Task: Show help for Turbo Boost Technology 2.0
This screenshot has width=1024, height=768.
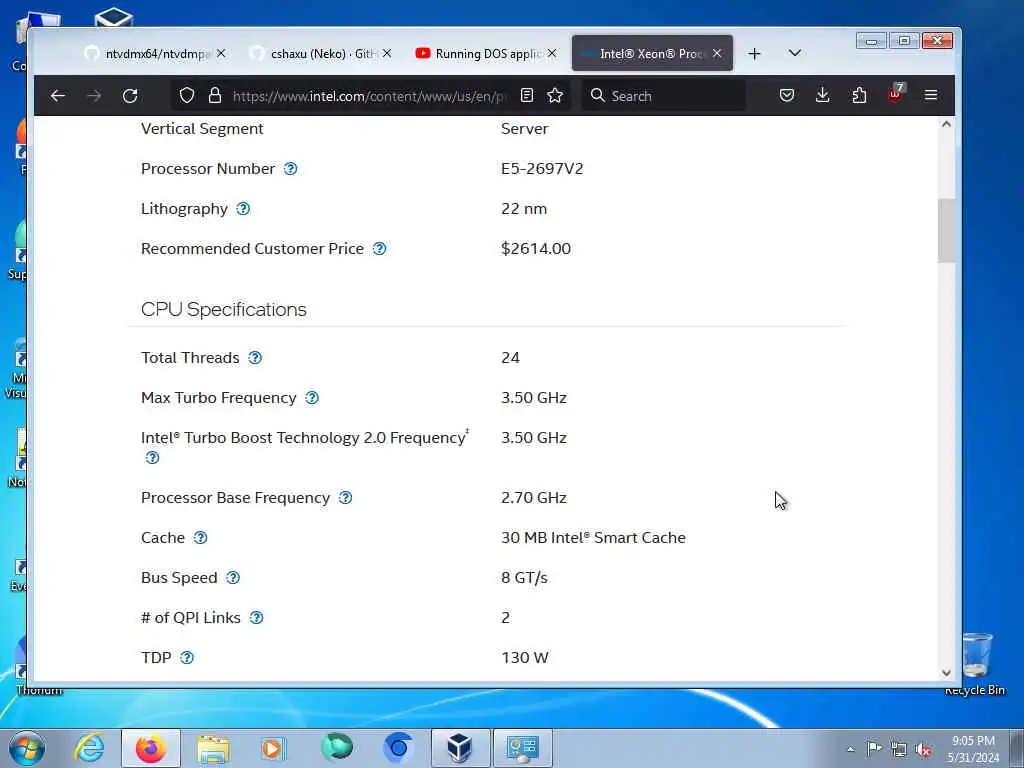Action: tap(152, 457)
